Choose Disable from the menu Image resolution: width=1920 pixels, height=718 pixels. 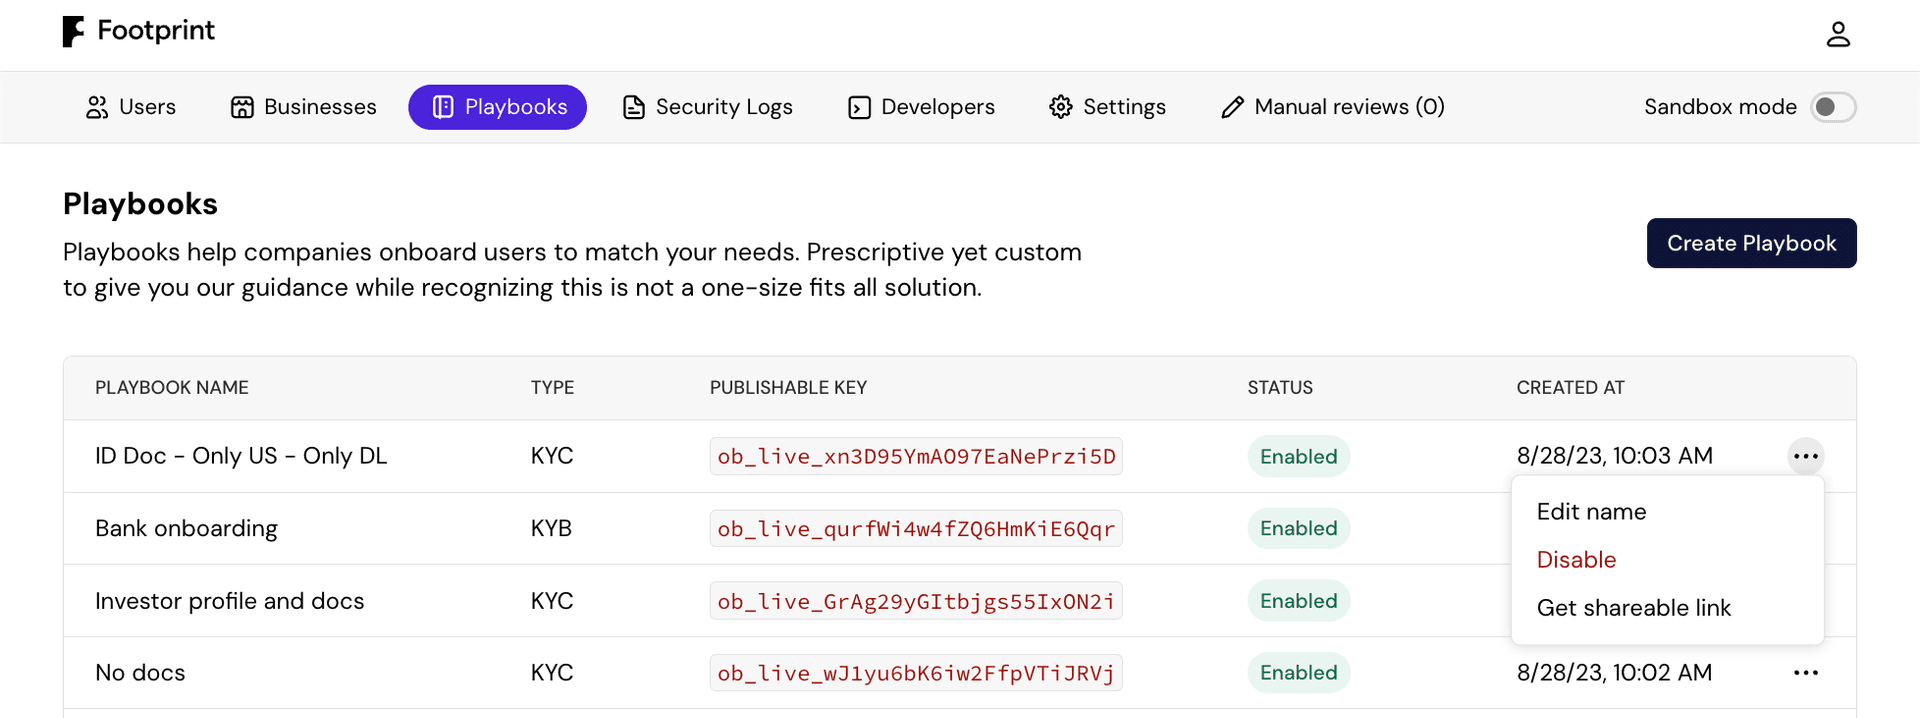pos(1668,560)
